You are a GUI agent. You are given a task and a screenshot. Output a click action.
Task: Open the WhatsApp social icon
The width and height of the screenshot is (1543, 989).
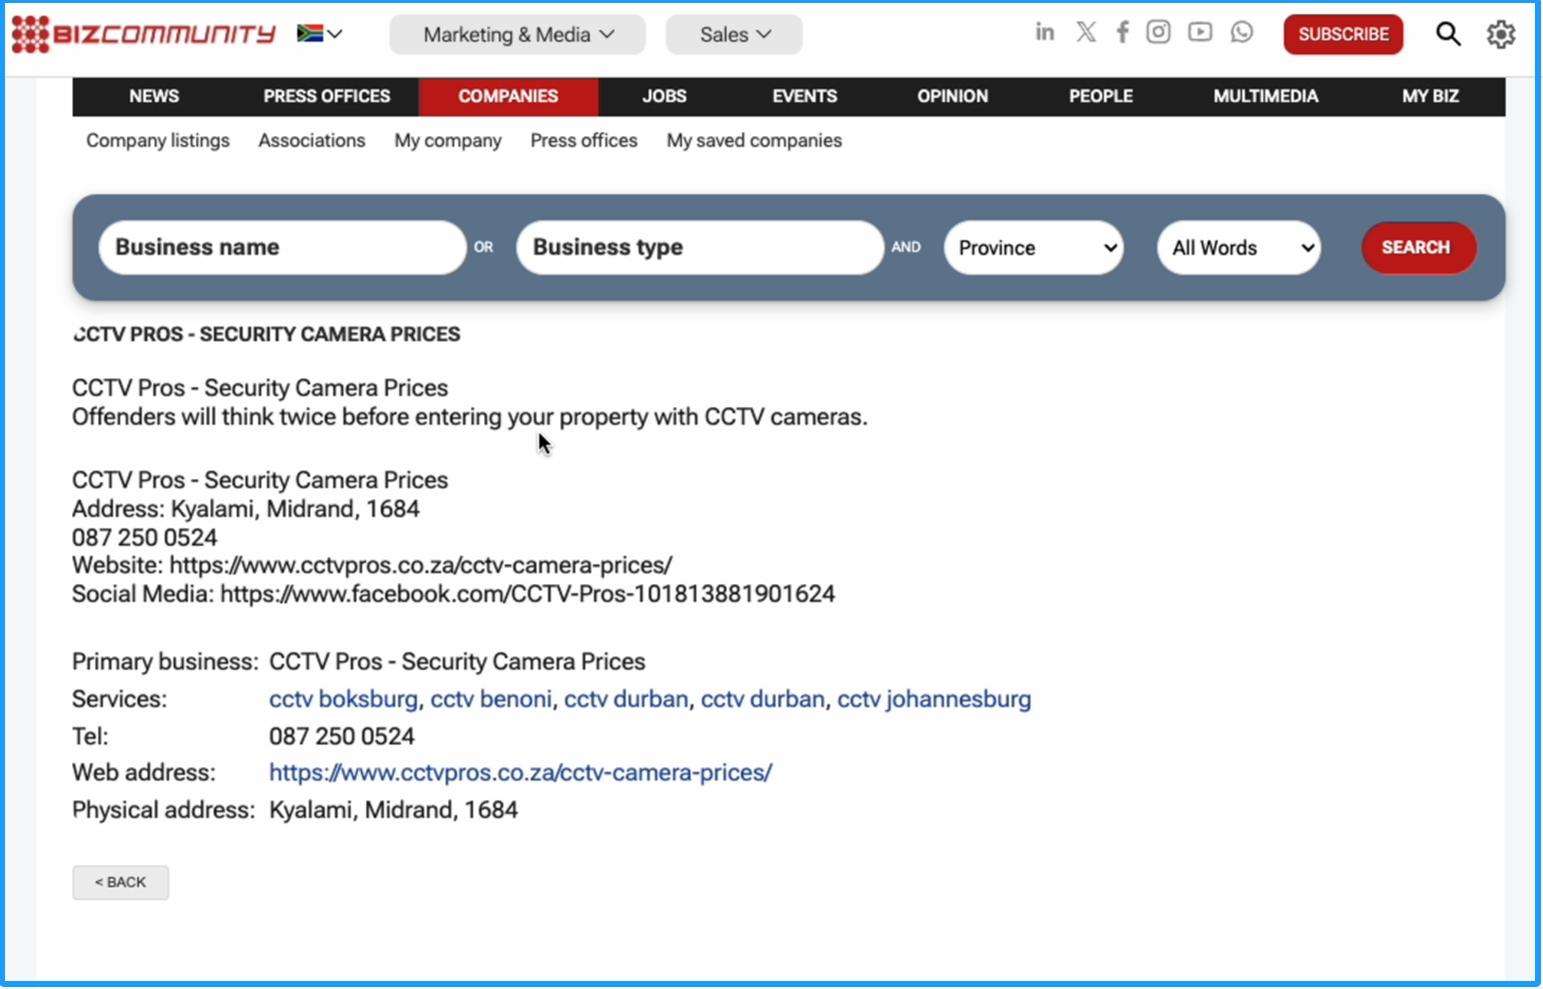coord(1241,32)
